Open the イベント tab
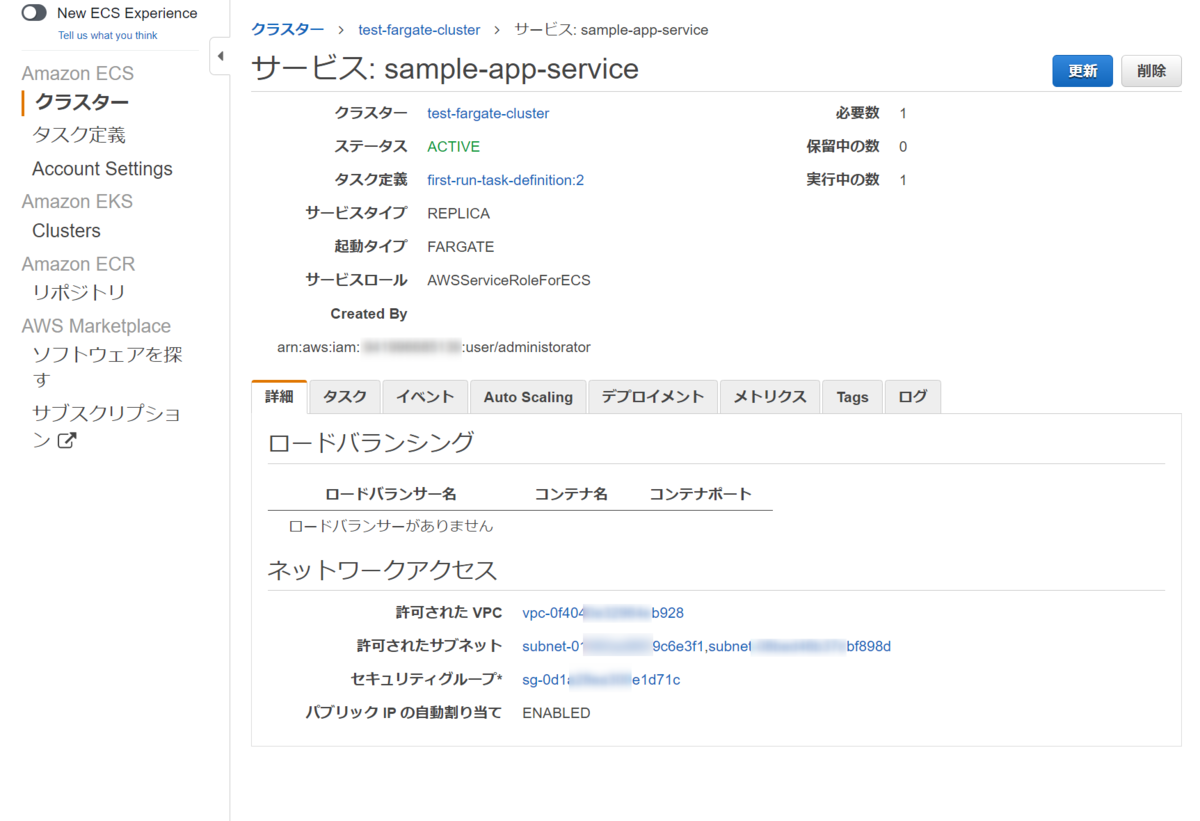The height and width of the screenshot is (821, 1200). click(424, 396)
